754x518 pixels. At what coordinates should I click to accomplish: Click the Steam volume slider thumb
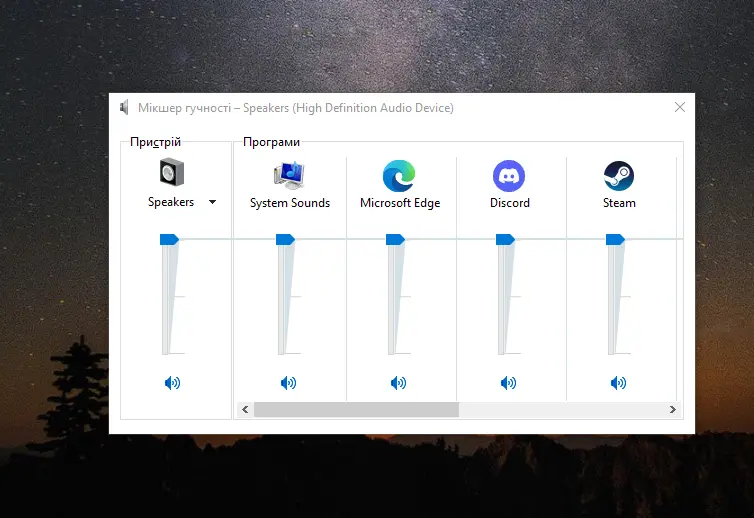615,239
